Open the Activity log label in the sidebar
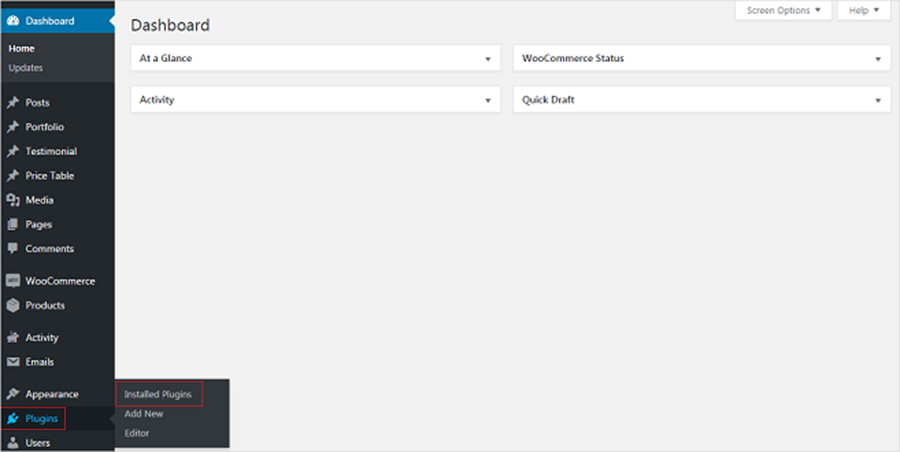 point(42,338)
